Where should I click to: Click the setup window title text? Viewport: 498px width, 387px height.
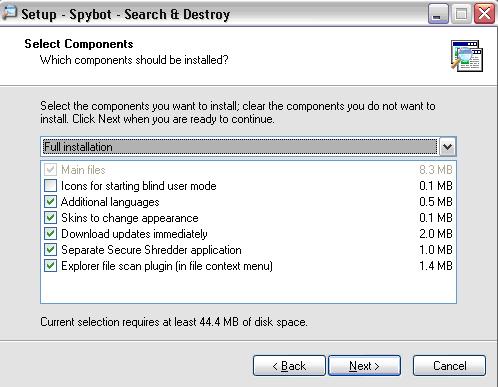126,15
